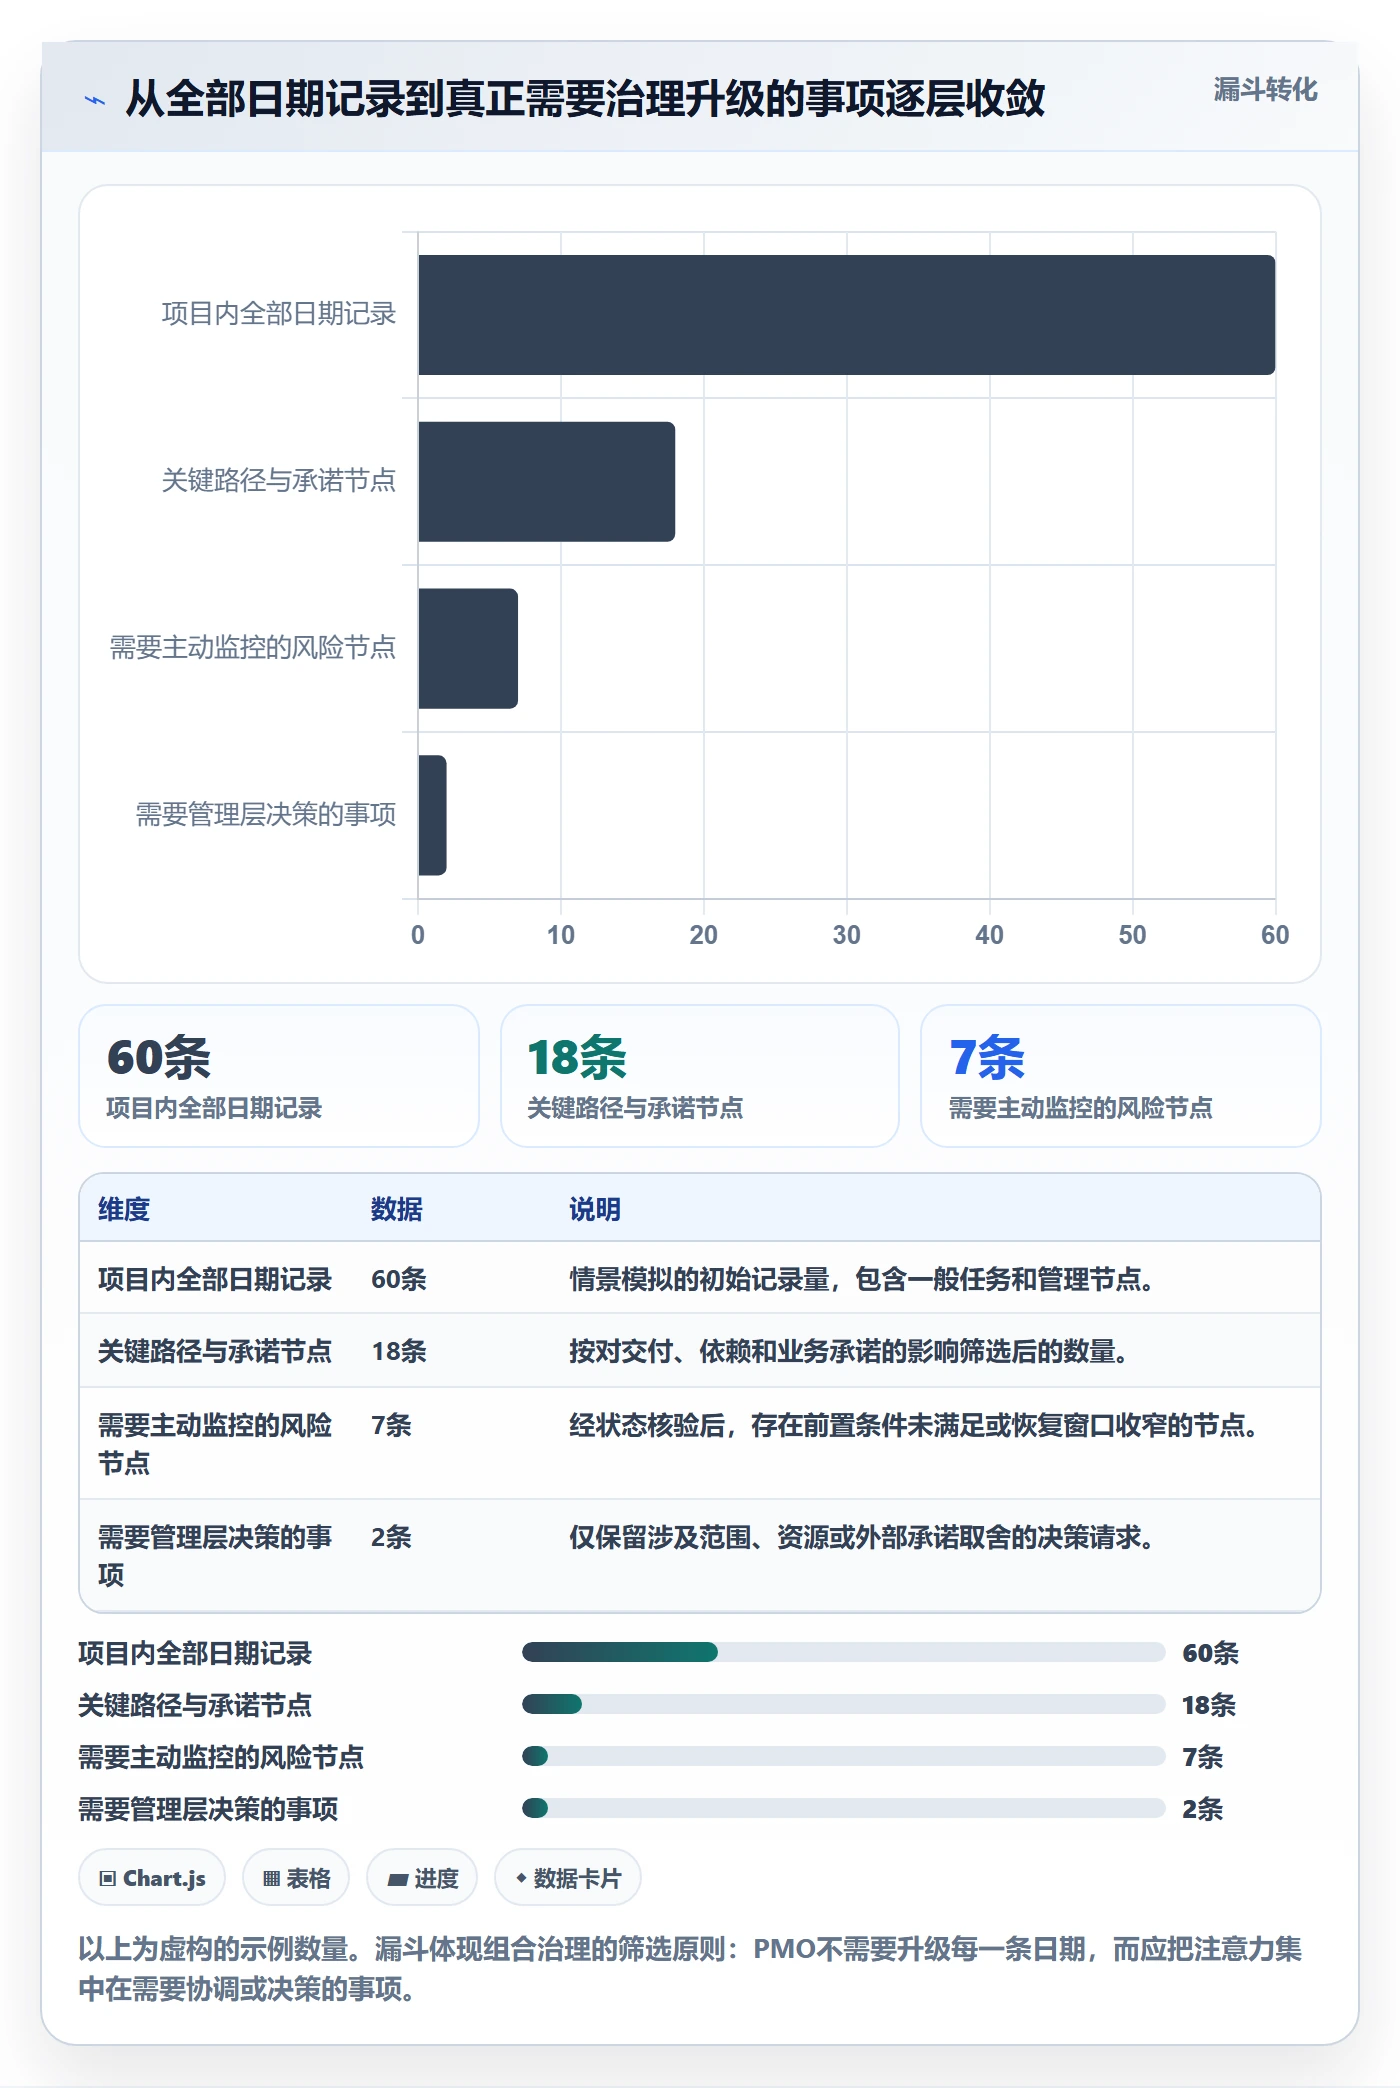This screenshot has width=1400, height=2088.
Task: Click the x-axis tick label 50
Action: coord(1132,935)
